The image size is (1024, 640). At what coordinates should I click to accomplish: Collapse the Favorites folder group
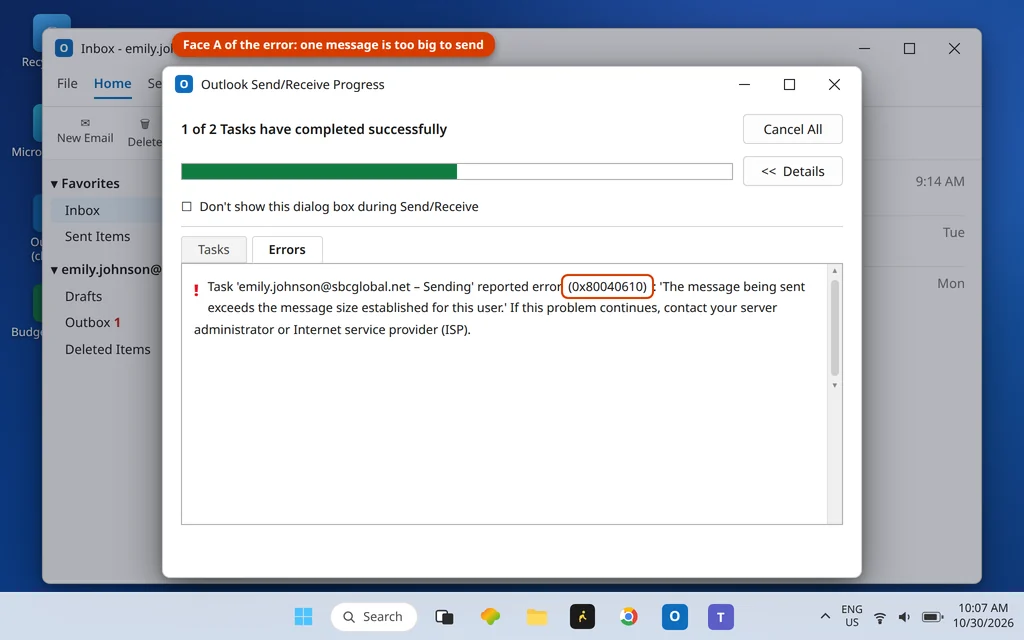point(54,184)
